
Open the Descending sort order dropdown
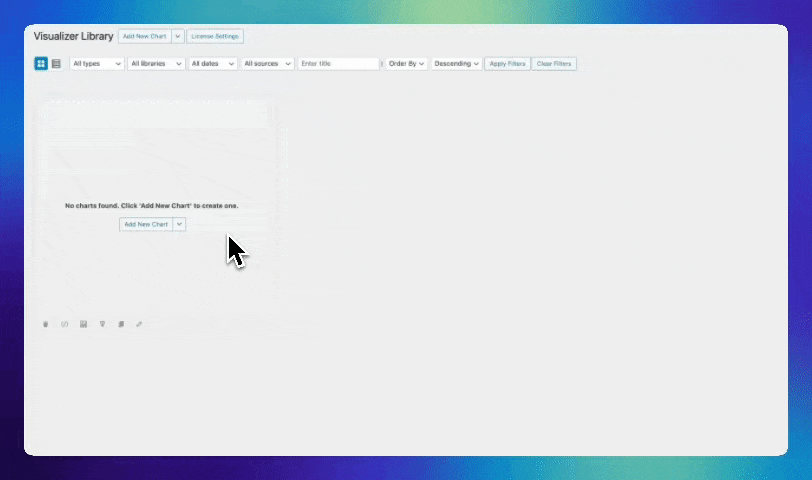pyautogui.click(x=456, y=63)
